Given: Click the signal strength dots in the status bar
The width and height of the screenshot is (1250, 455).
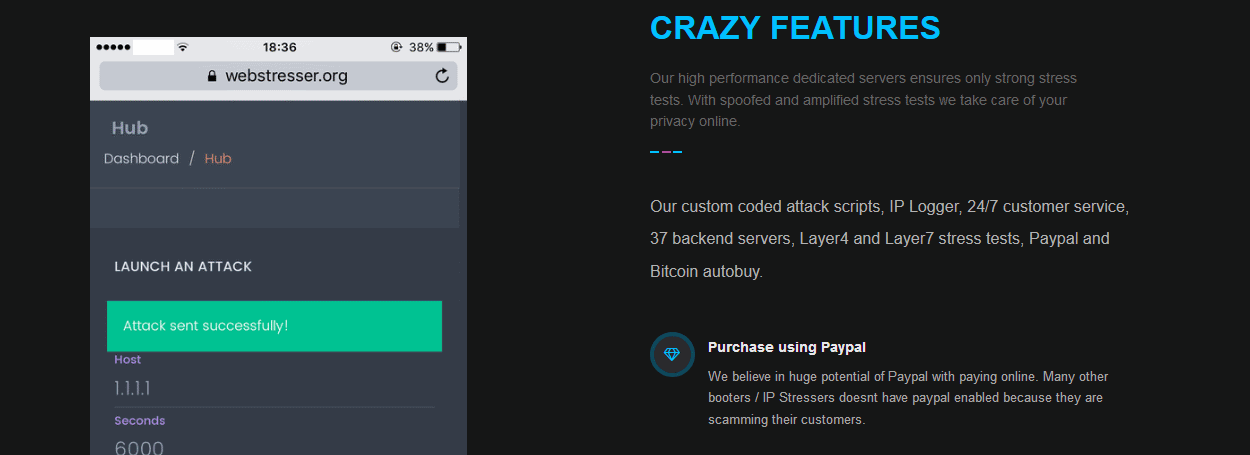Looking at the screenshot, I should tap(112, 47).
